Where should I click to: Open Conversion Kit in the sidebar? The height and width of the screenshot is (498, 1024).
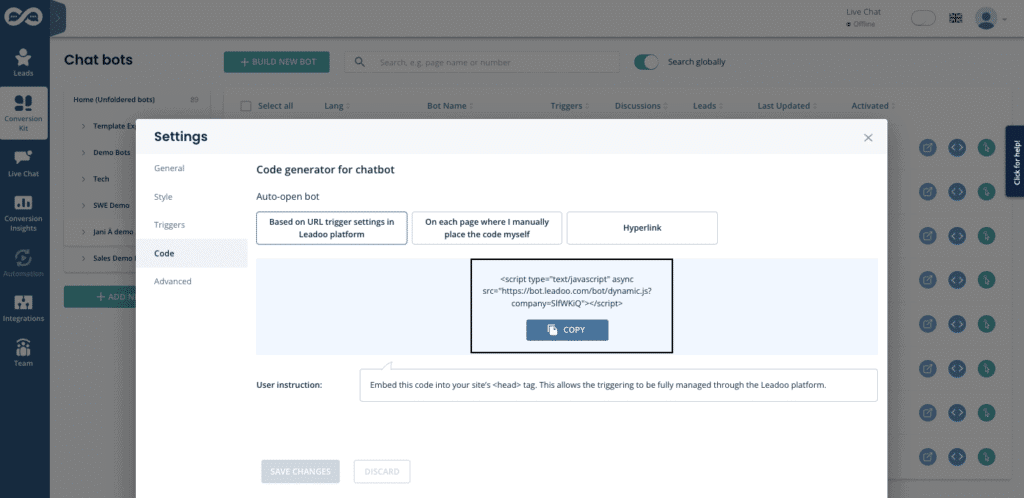pyautogui.click(x=24, y=113)
